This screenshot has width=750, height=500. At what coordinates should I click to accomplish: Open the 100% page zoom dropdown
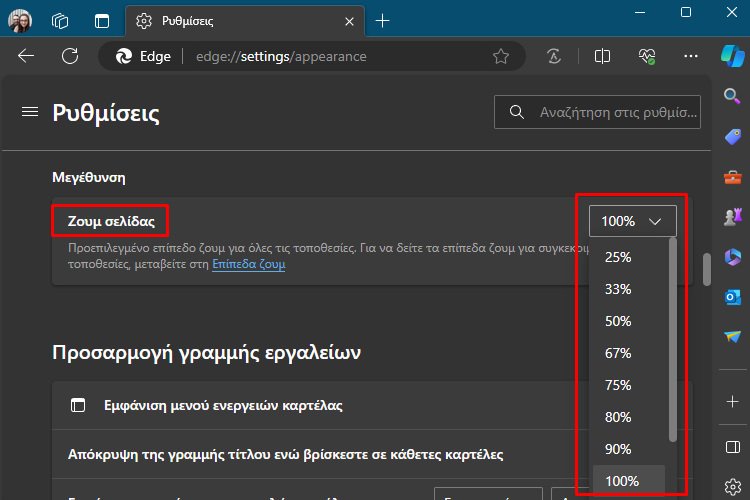(x=632, y=220)
